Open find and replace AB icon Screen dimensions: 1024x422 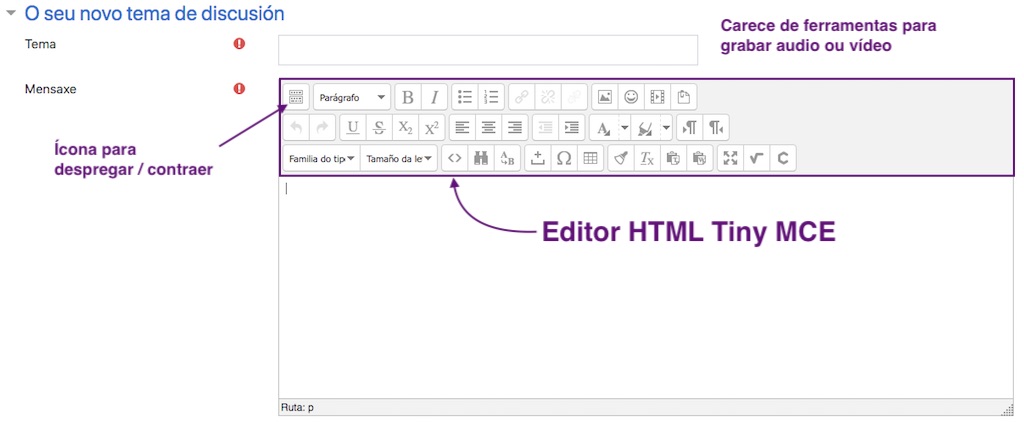[x=507, y=158]
